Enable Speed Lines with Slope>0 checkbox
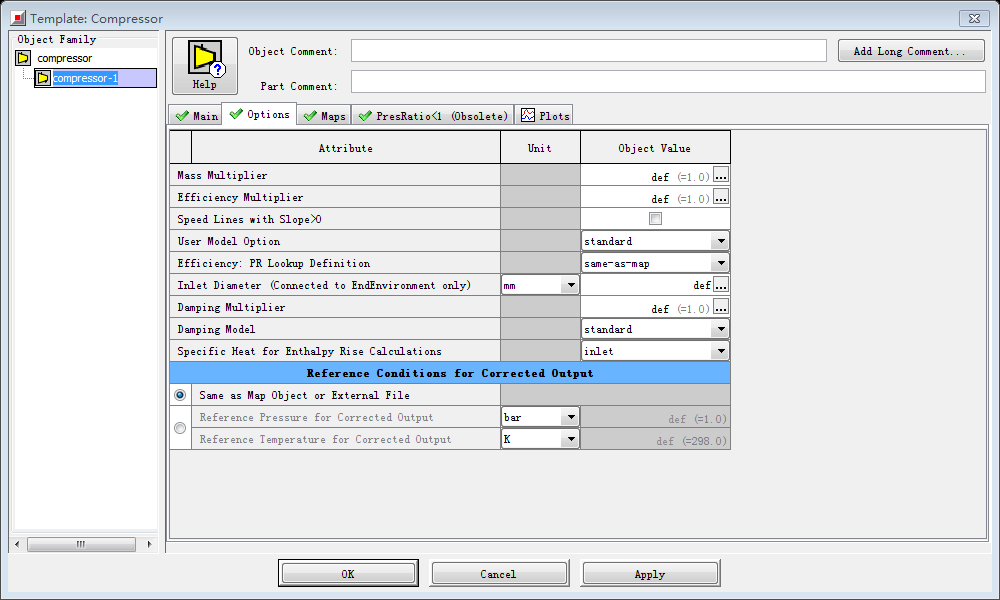 click(655, 219)
